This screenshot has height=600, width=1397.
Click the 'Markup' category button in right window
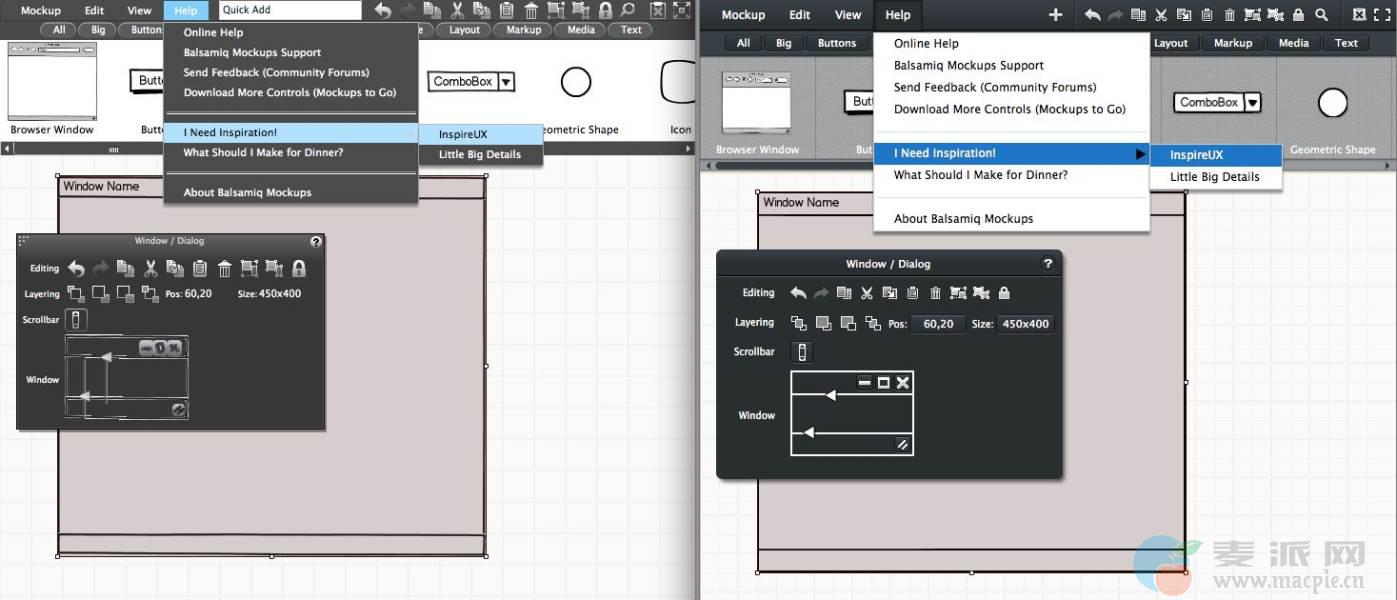pos(1232,43)
